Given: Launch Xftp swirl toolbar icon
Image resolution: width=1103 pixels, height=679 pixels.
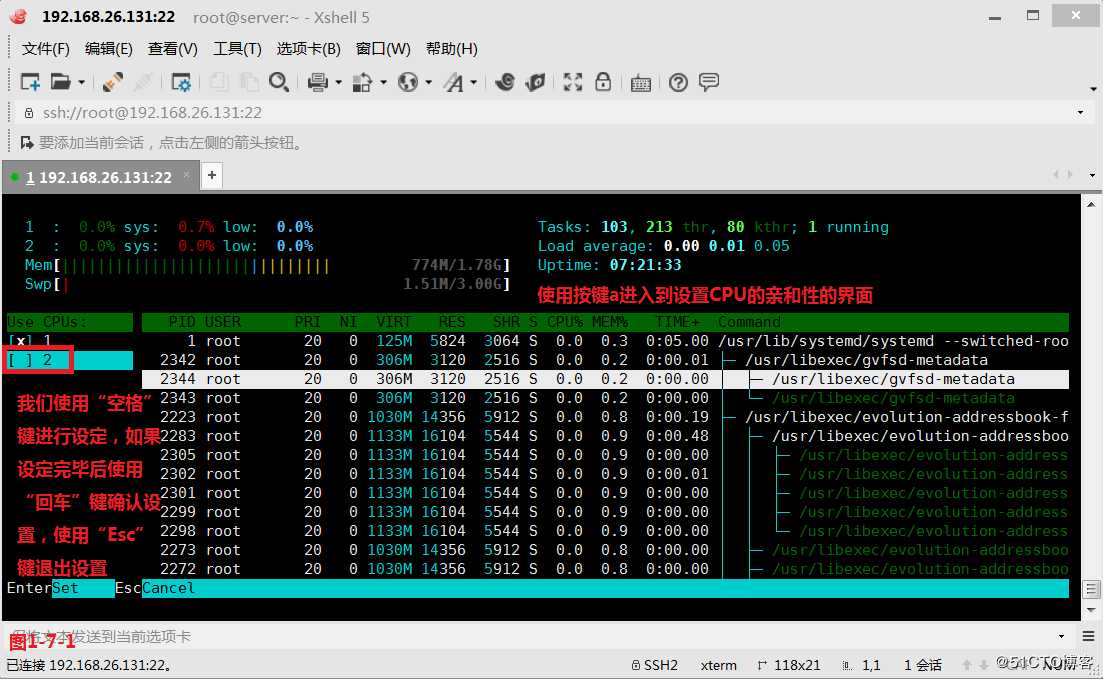Looking at the screenshot, I should (x=504, y=82).
